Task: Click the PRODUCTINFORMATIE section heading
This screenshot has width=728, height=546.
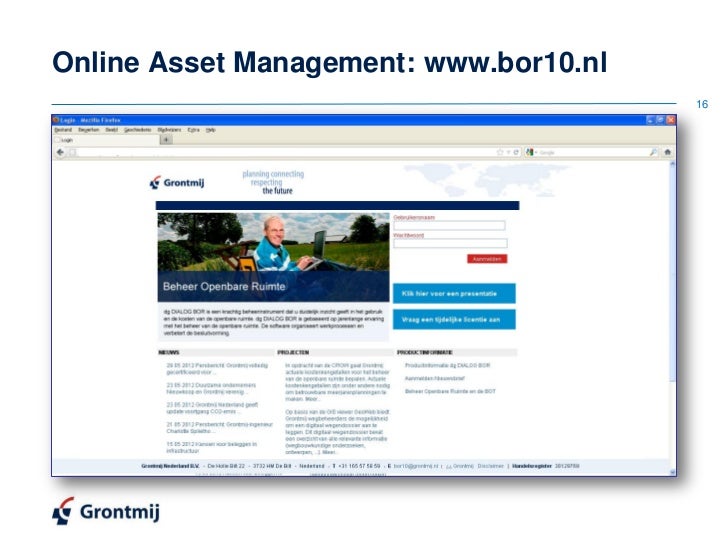Action: click(x=425, y=352)
